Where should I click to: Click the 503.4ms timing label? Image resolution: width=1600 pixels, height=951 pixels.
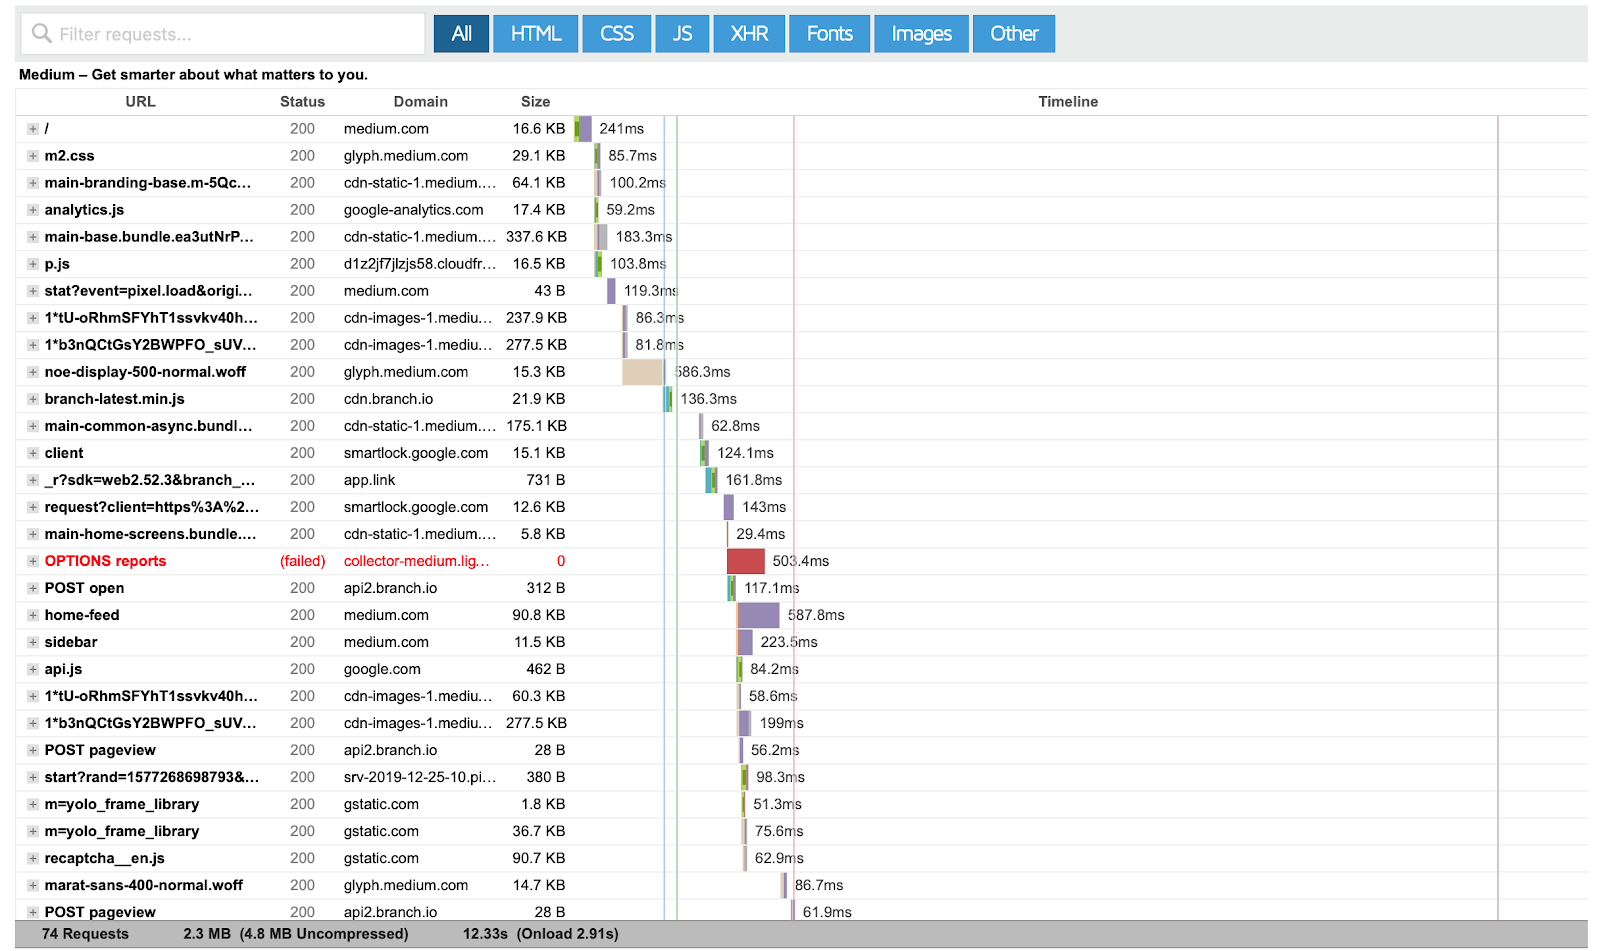click(801, 561)
